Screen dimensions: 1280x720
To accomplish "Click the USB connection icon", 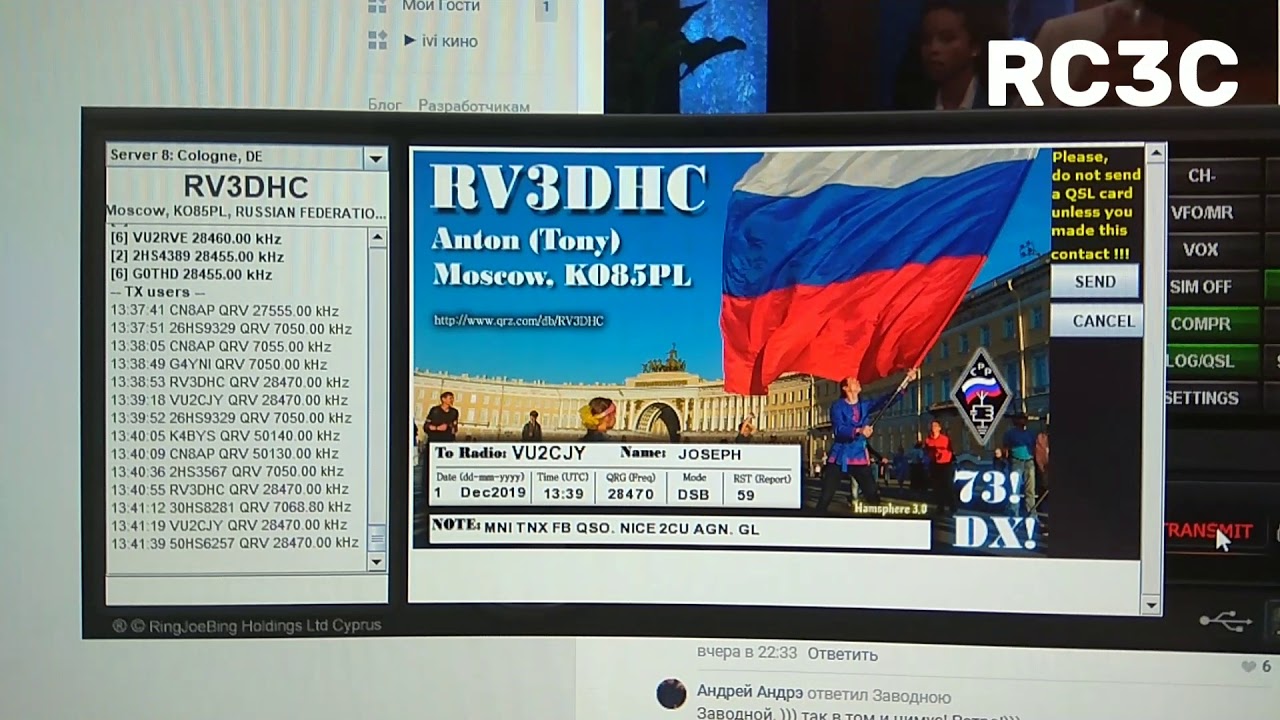I will pos(1225,621).
